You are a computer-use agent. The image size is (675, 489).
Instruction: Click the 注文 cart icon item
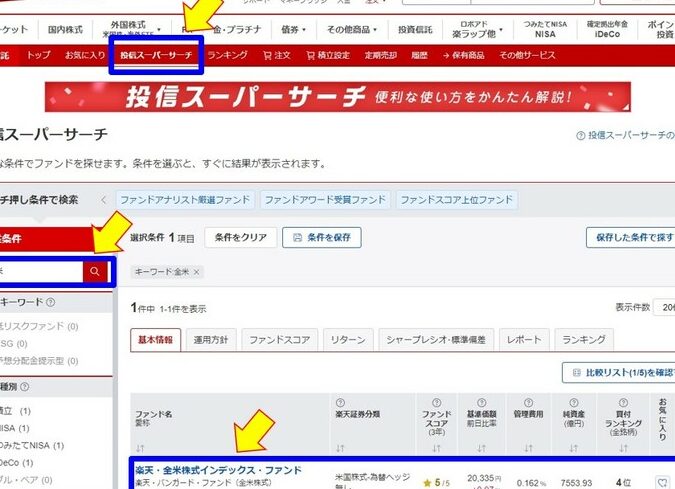point(276,56)
